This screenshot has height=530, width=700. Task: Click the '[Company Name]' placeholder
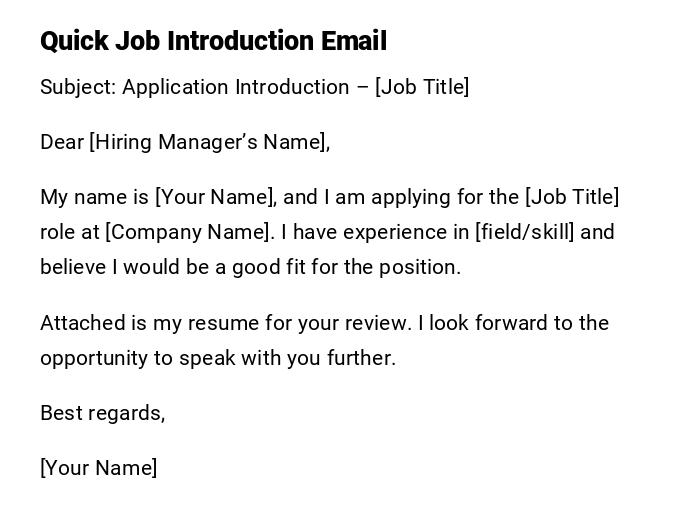(x=189, y=232)
